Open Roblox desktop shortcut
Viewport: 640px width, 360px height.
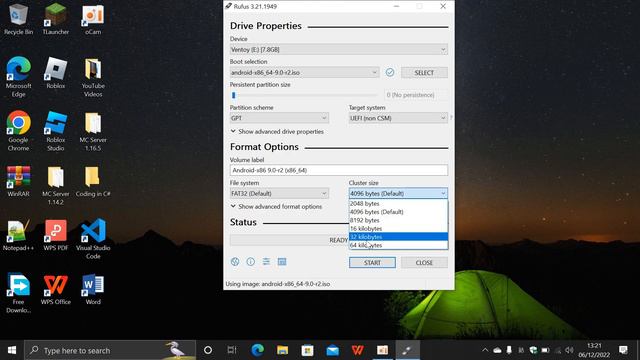pyautogui.click(x=56, y=73)
